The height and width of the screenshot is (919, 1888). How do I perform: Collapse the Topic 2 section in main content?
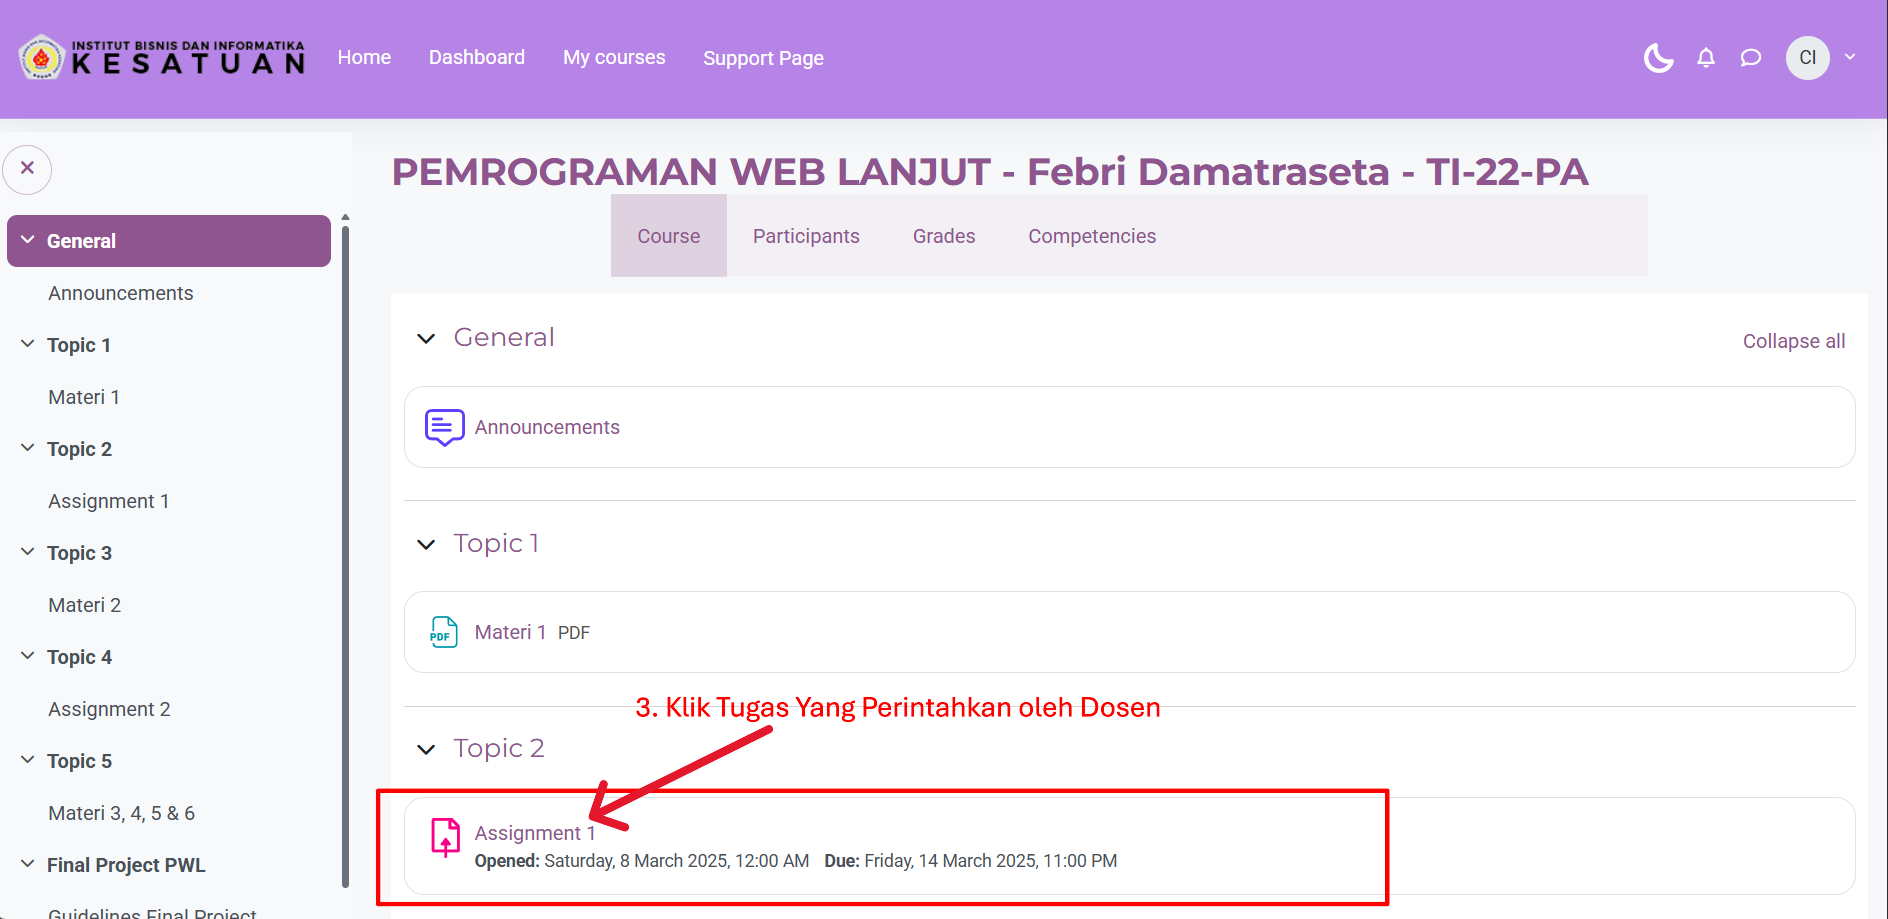pyautogui.click(x=426, y=749)
